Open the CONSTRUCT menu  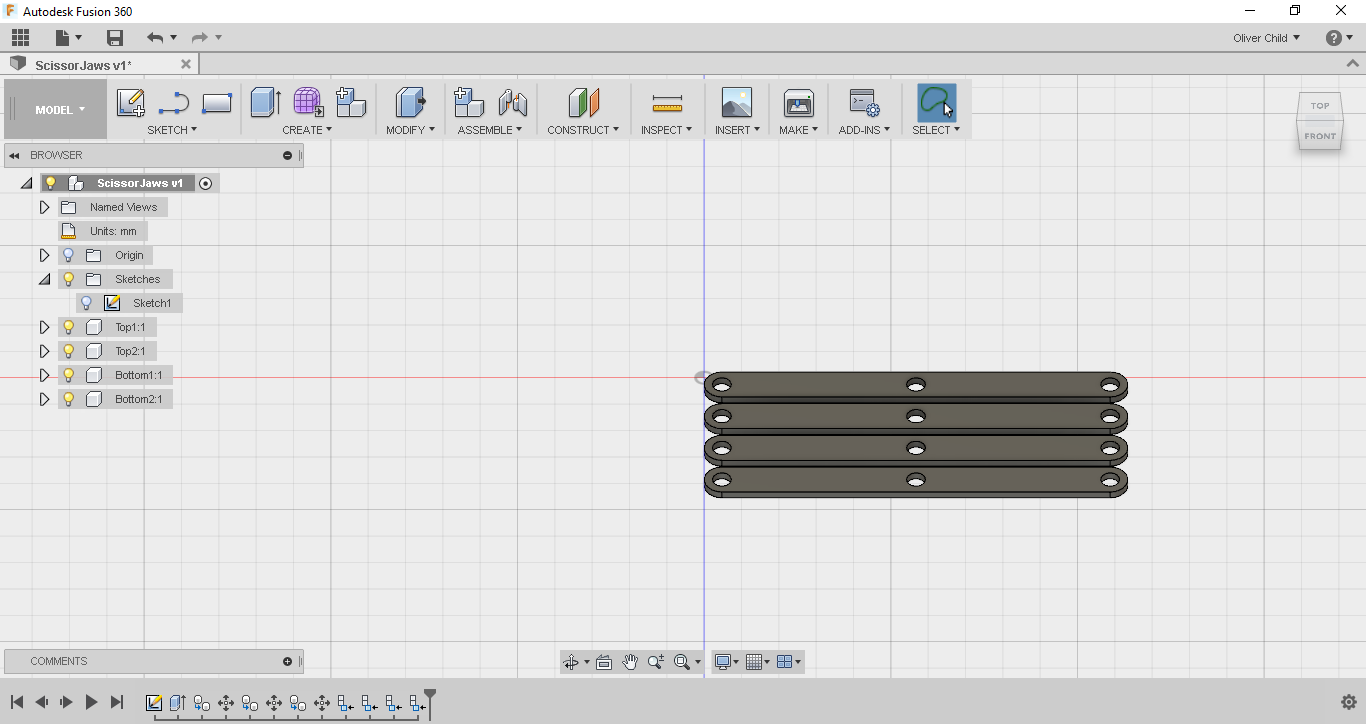(583, 130)
